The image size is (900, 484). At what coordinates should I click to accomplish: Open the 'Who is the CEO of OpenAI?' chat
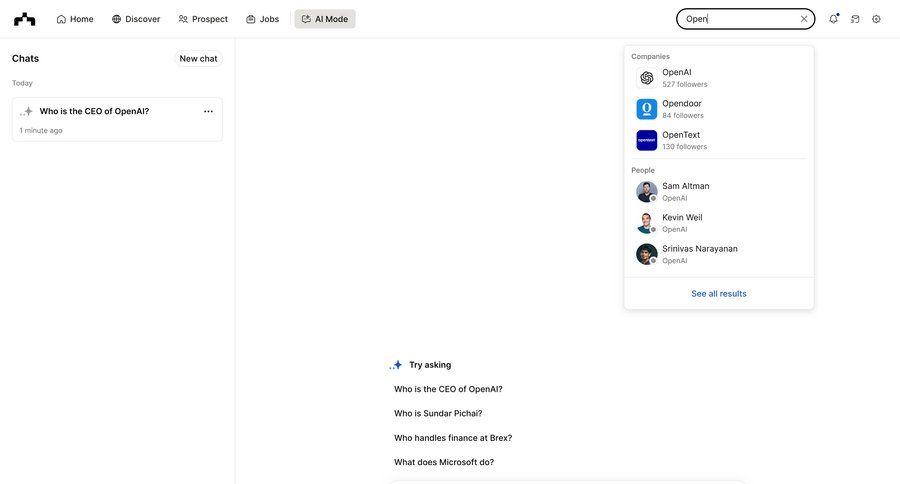click(117, 119)
